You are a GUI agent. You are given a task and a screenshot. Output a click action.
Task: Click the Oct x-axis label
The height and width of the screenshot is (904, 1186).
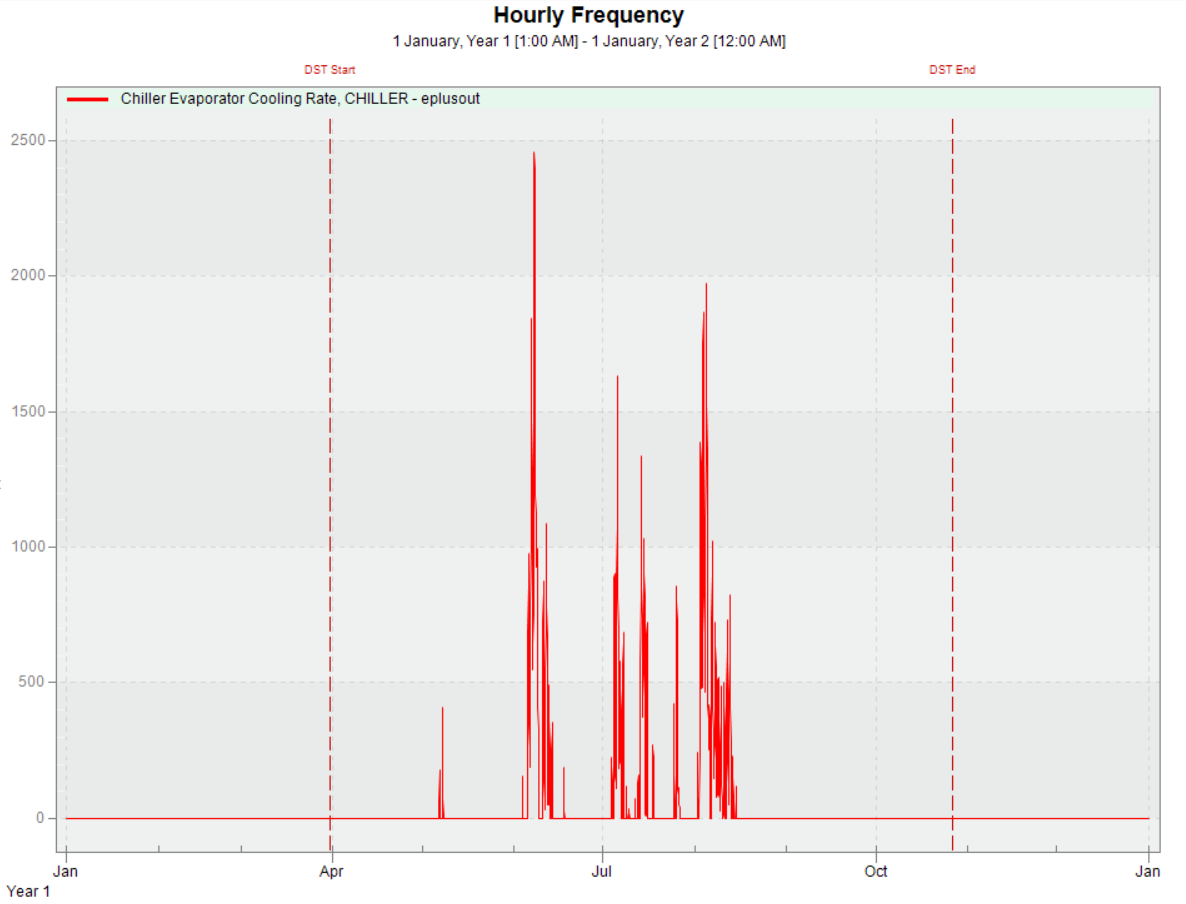[876, 871]
